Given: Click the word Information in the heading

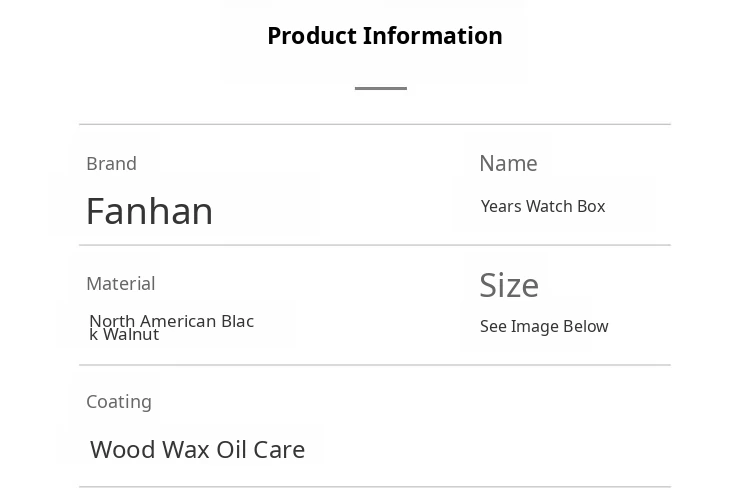Looking at the screenshot, I should point(433,36).
